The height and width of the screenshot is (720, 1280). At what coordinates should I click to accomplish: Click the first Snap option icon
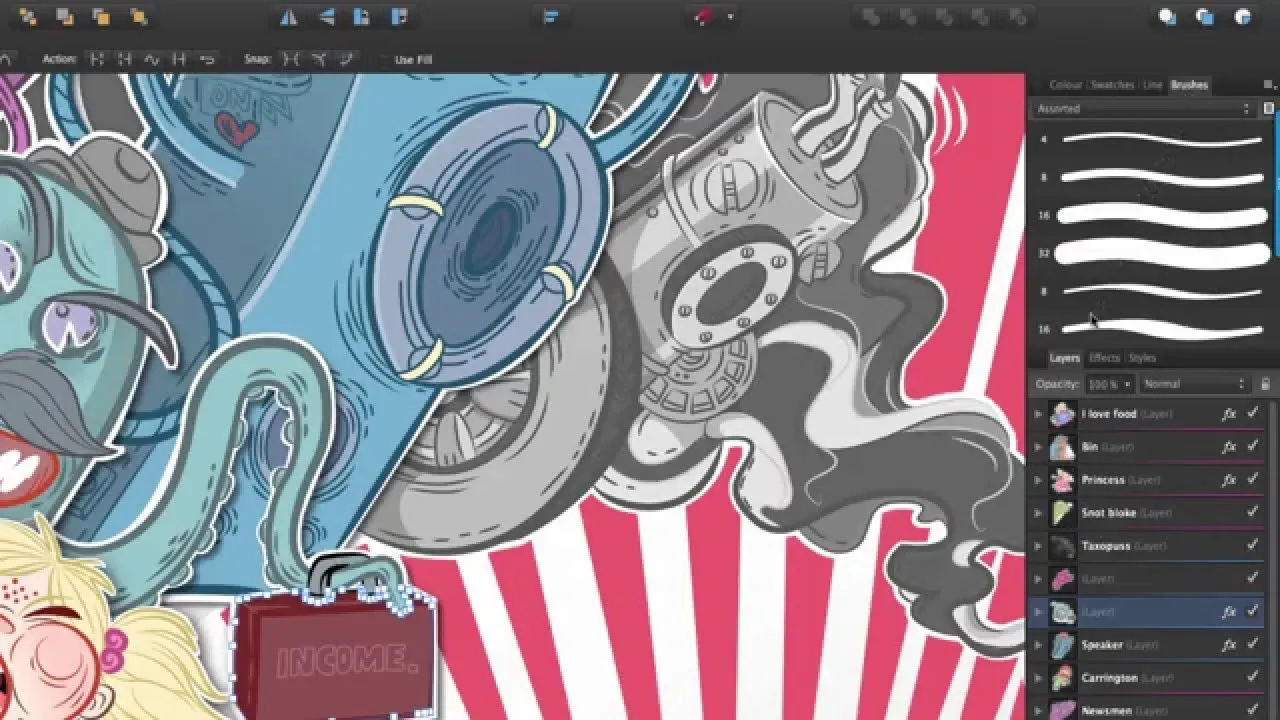(x=291, y=60)
